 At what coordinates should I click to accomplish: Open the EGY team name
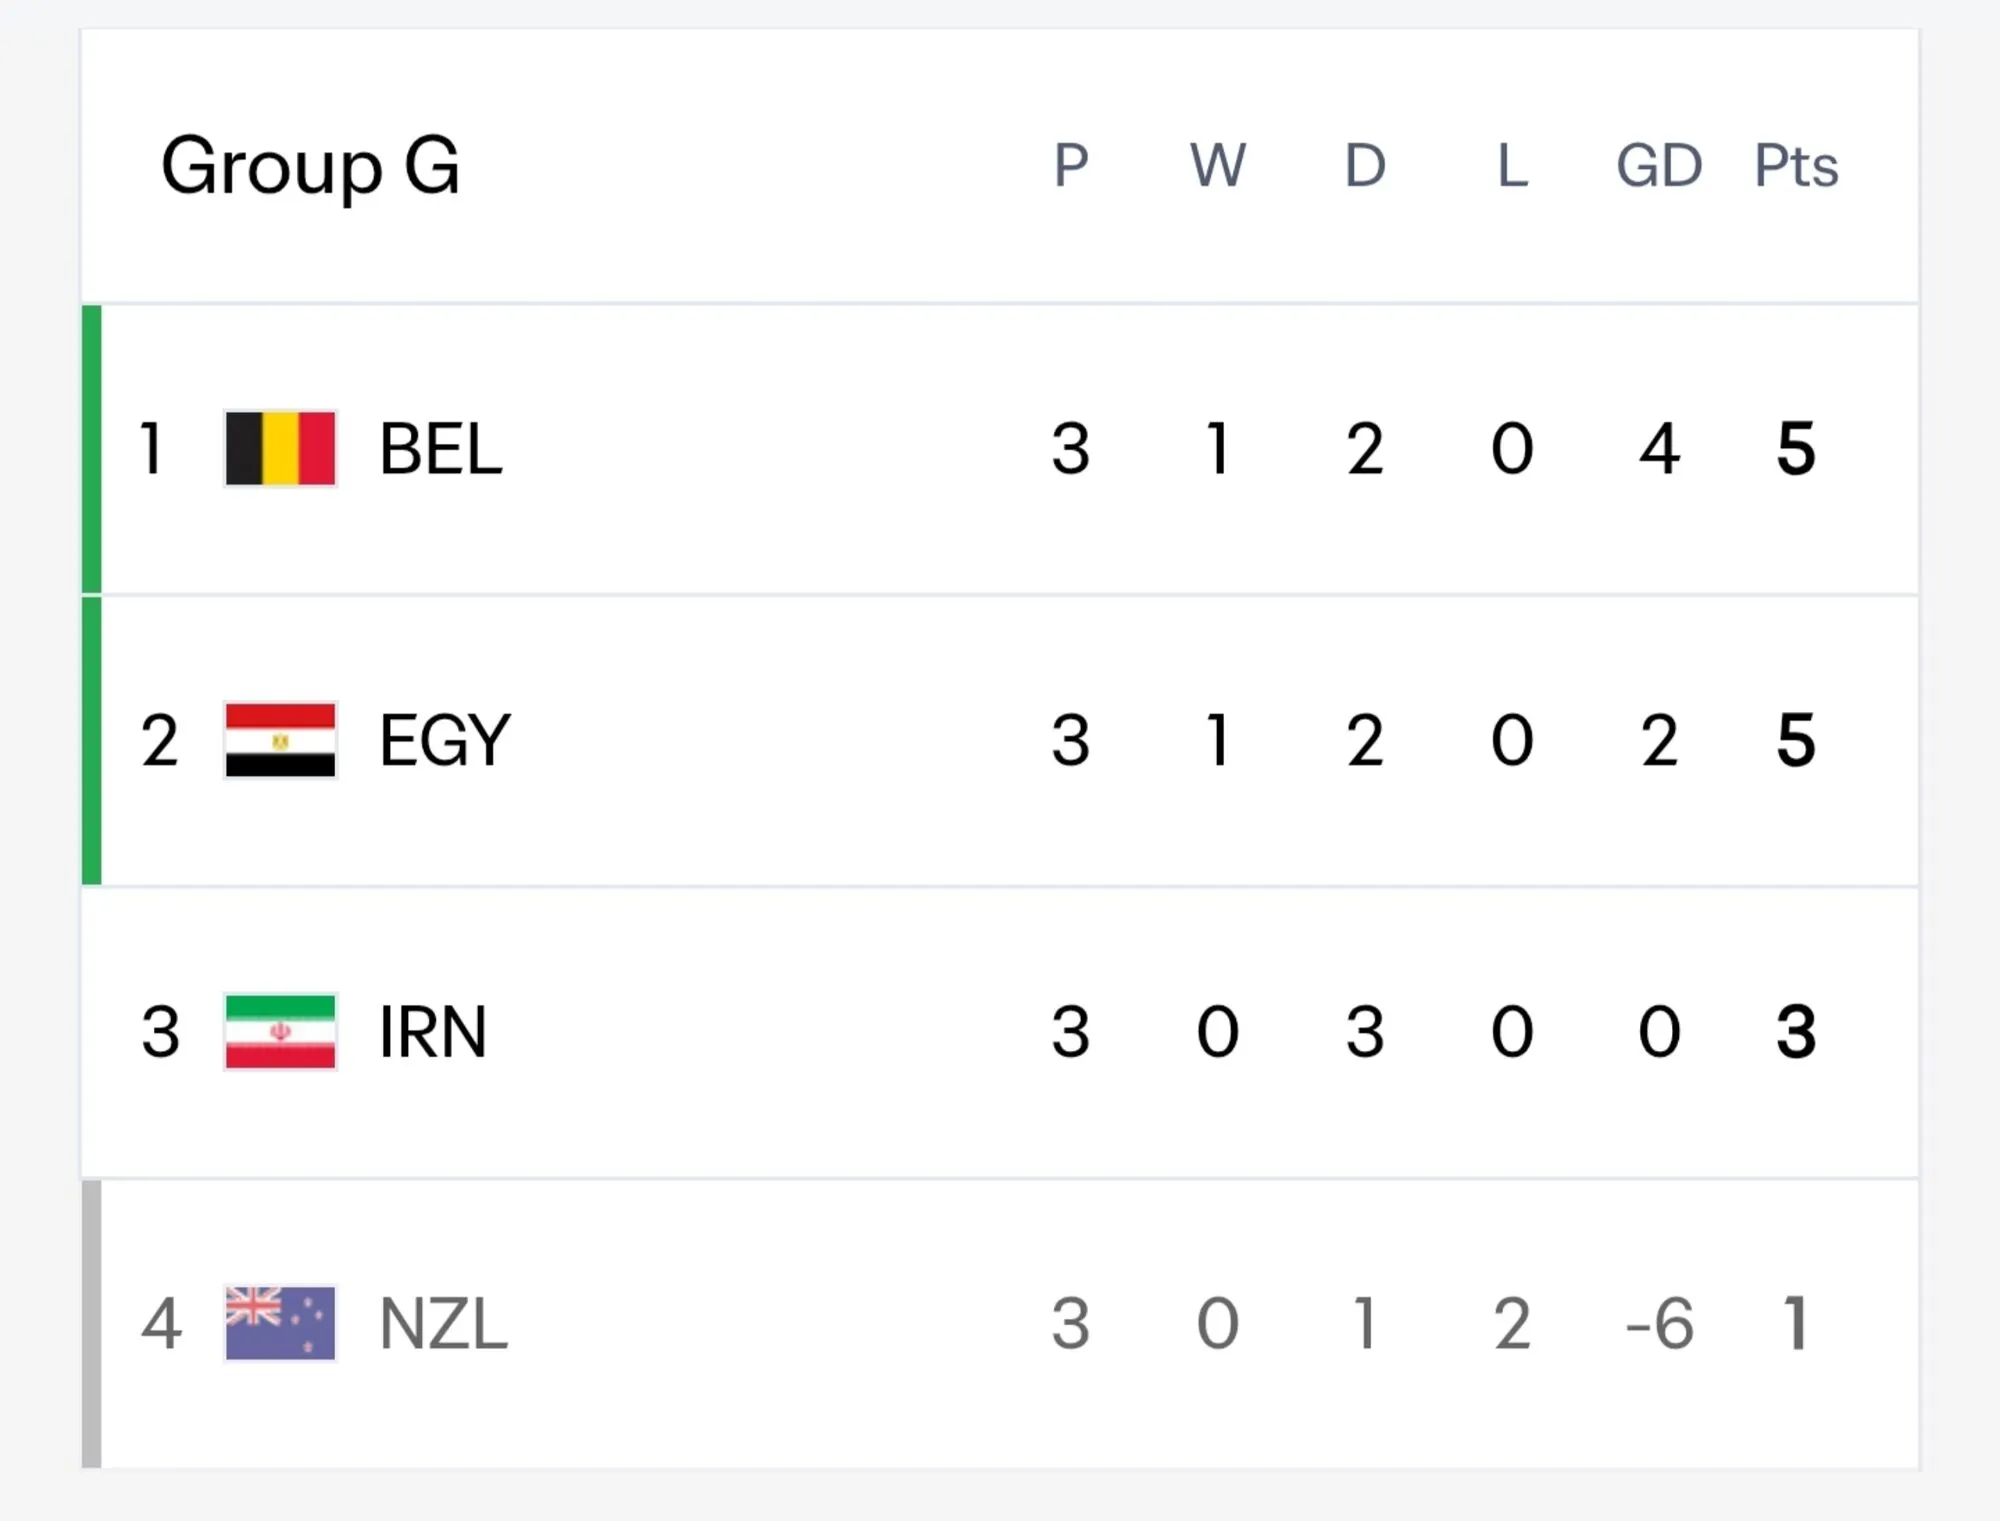445,740
